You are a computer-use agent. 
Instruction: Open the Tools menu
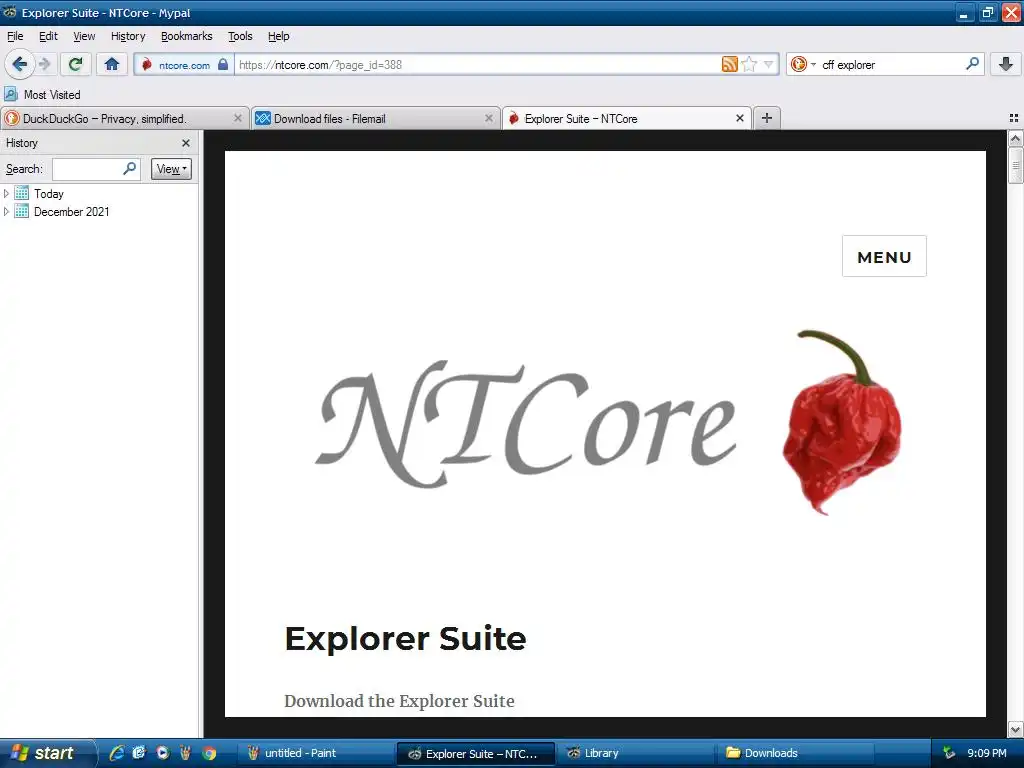click(240, 36)
